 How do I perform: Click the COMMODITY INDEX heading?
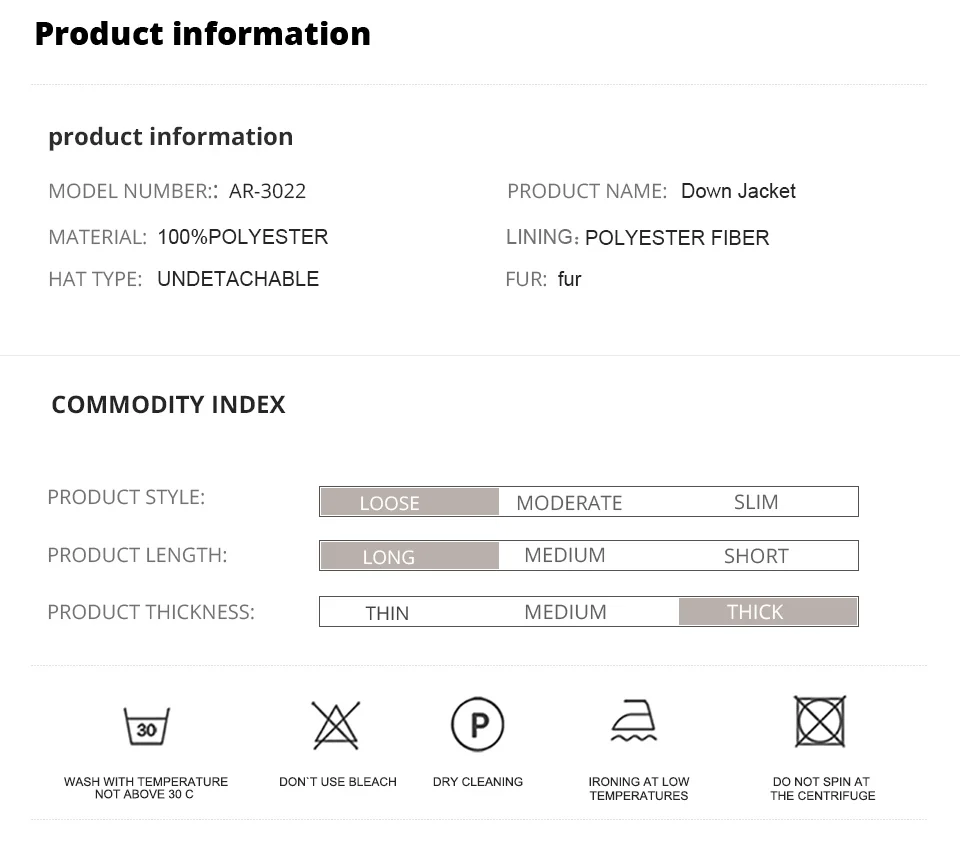[168, 404]
